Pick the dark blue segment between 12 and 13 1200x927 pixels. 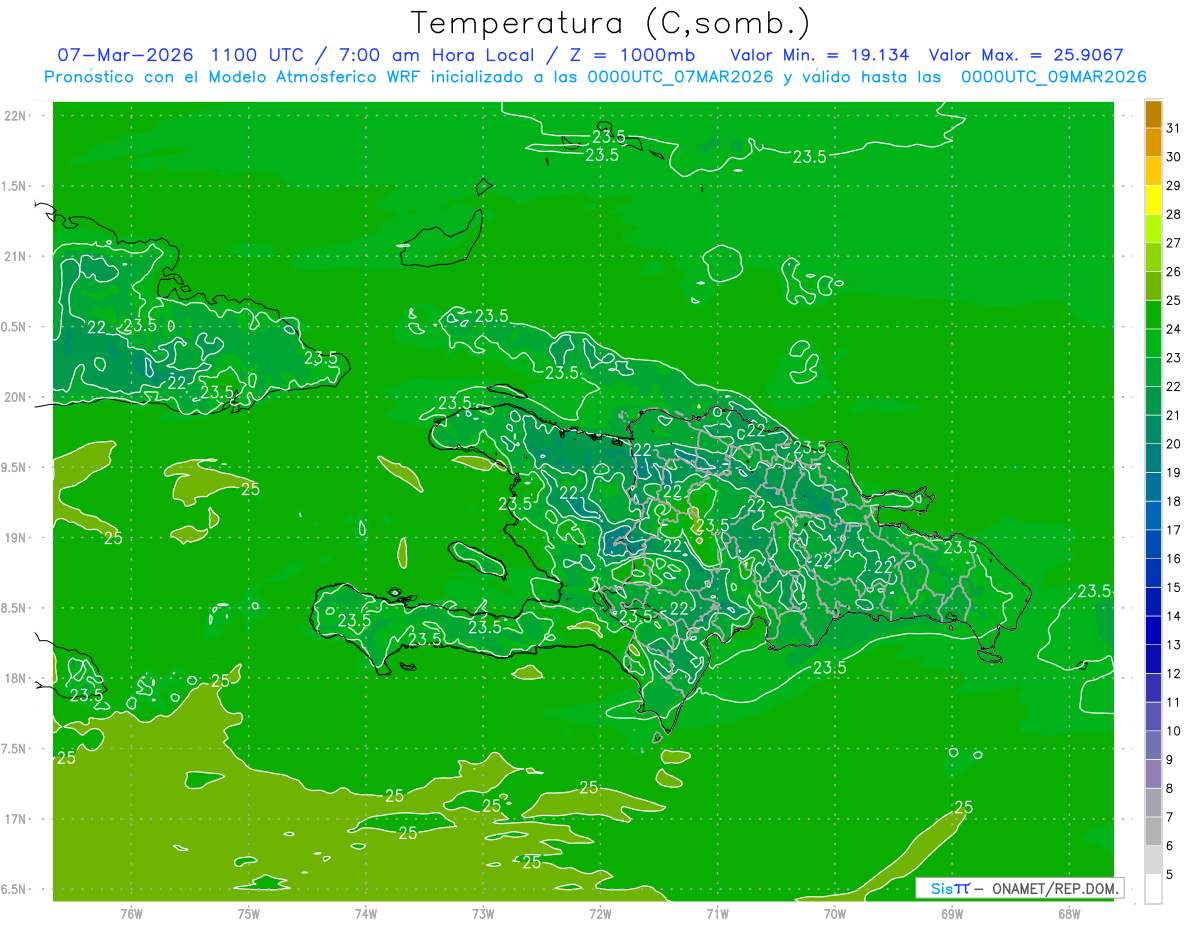pyautogui.click(x=1153, y=659)
